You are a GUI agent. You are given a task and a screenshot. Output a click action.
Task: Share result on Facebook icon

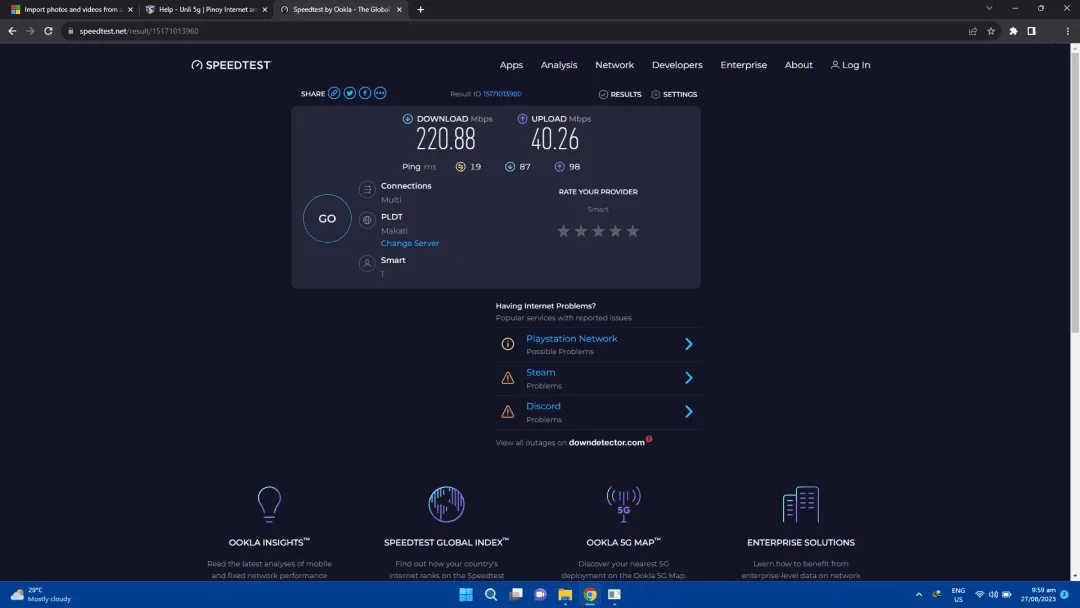[365, 93]
